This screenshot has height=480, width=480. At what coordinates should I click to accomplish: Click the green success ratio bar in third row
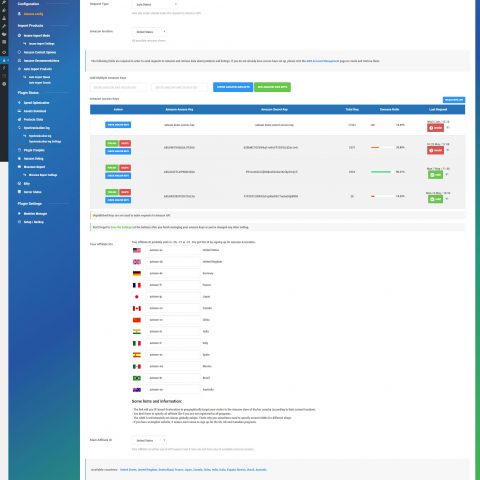coord(381,172)
